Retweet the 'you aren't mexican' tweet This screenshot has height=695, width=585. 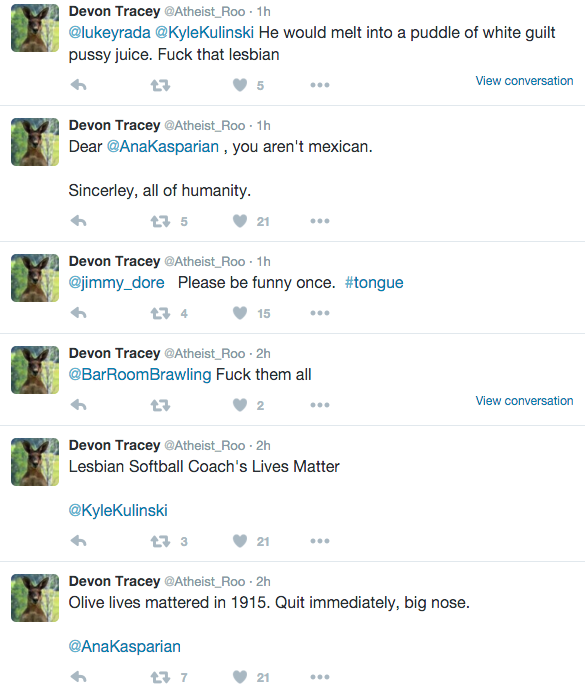coord(160,221)
